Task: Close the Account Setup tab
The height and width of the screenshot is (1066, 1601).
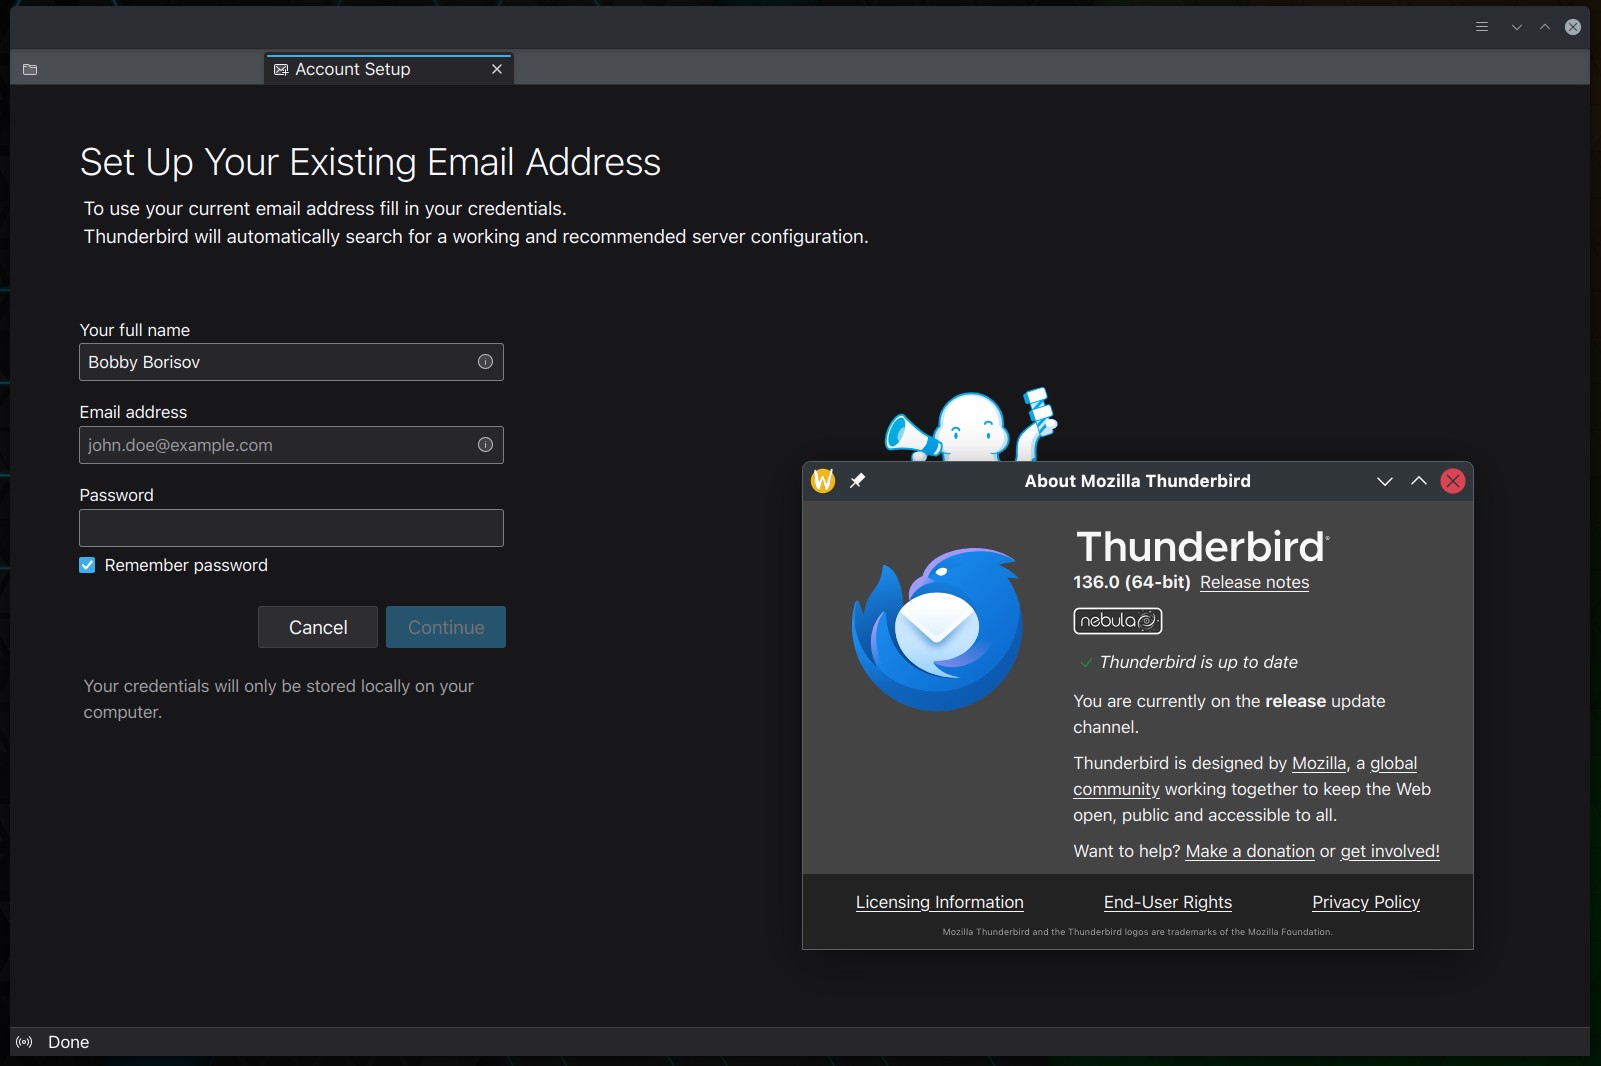Action: click(497, 69)
